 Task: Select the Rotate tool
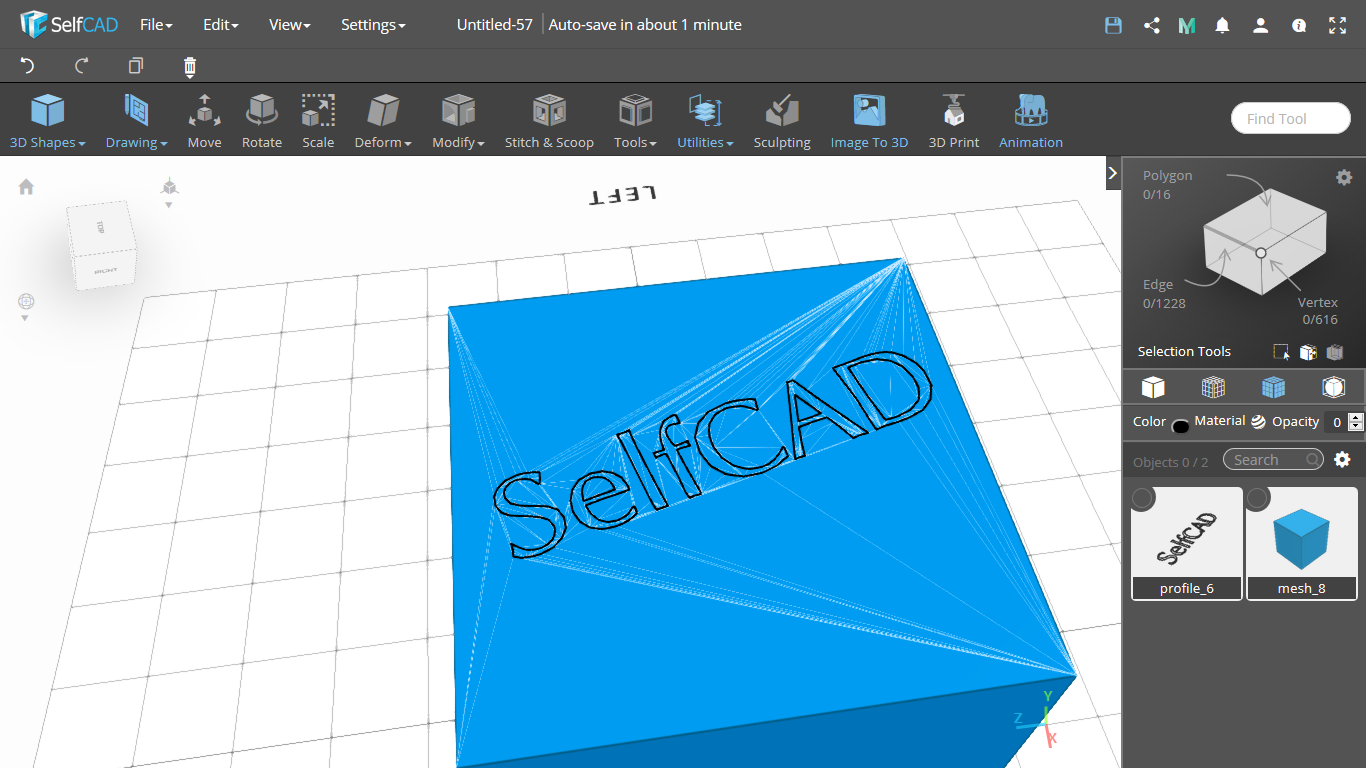pos(262,122)
